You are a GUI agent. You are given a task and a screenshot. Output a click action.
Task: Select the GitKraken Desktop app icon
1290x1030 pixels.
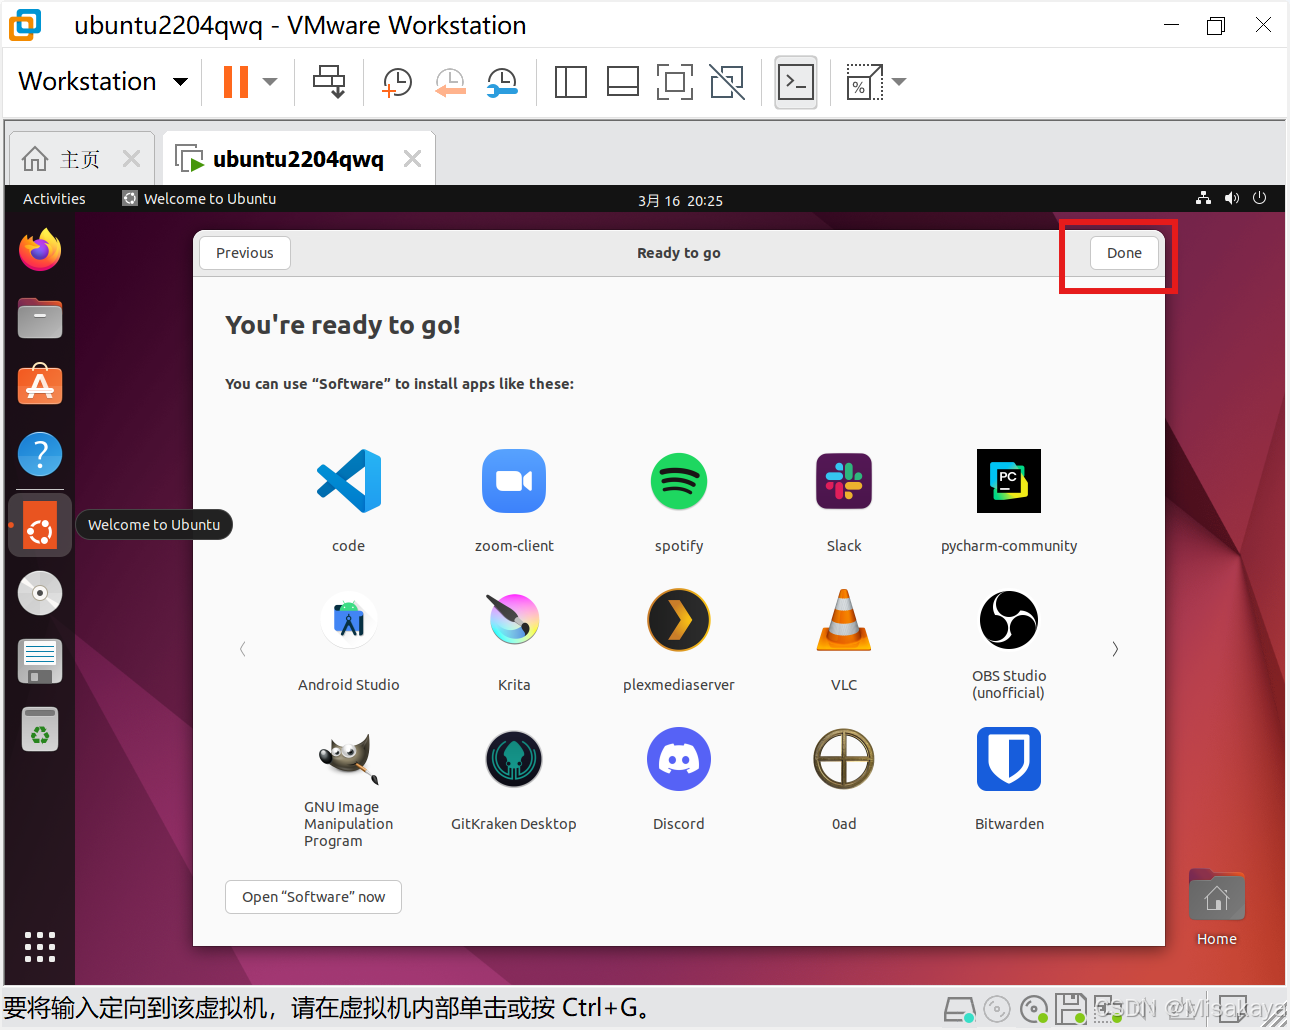pyautogui.click(x=514, y=759)
